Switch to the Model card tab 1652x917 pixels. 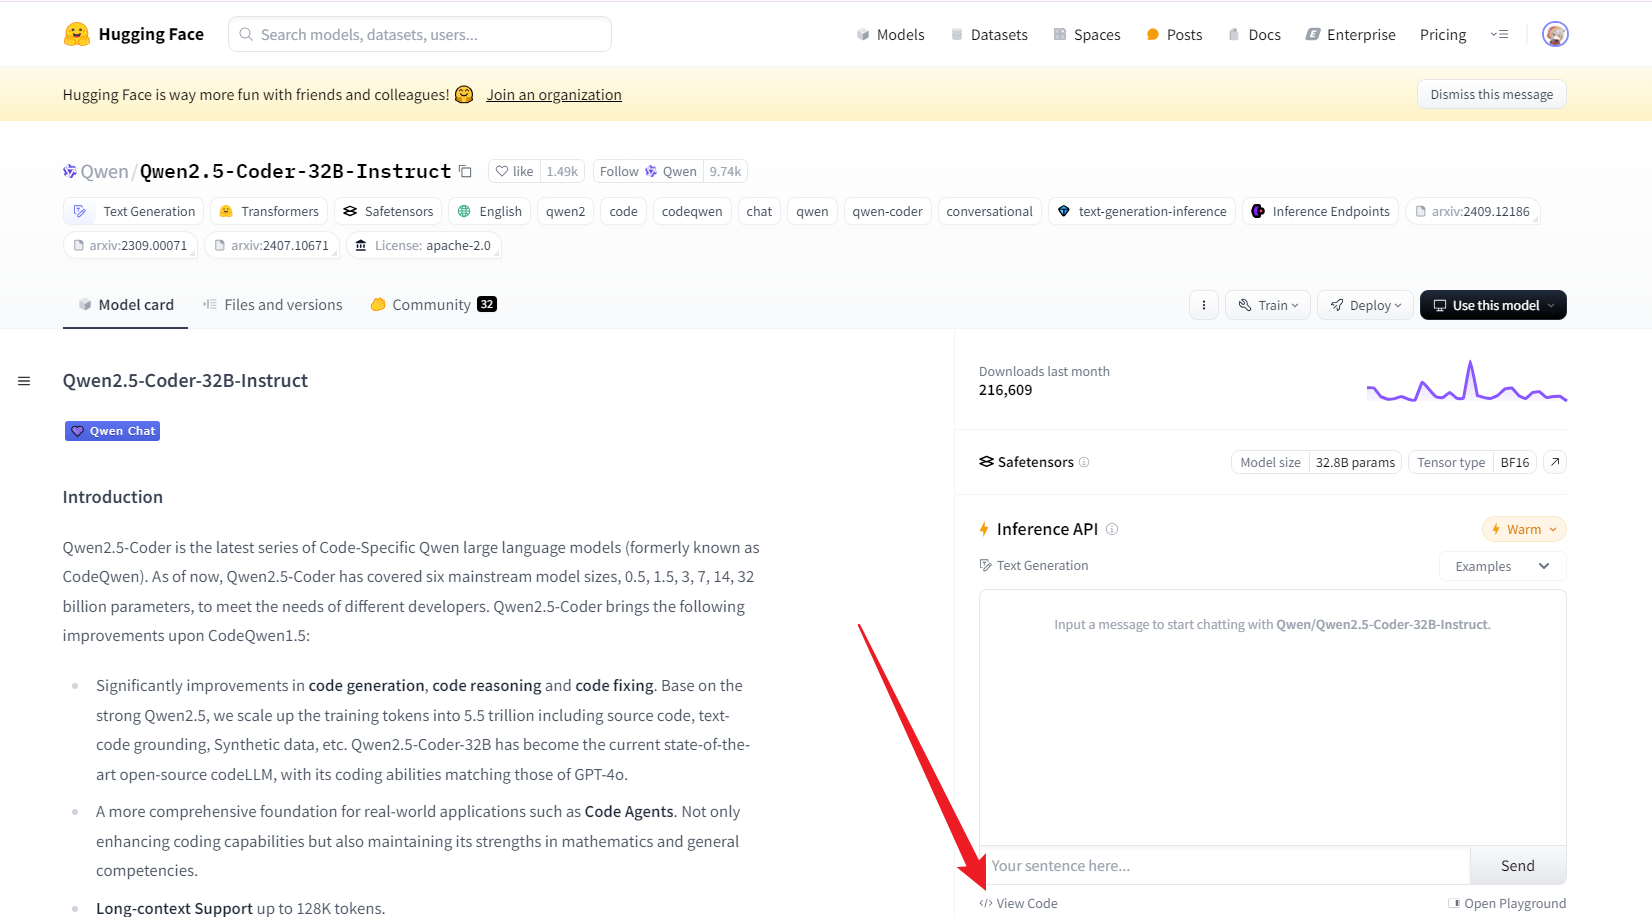tap(126, 305)
